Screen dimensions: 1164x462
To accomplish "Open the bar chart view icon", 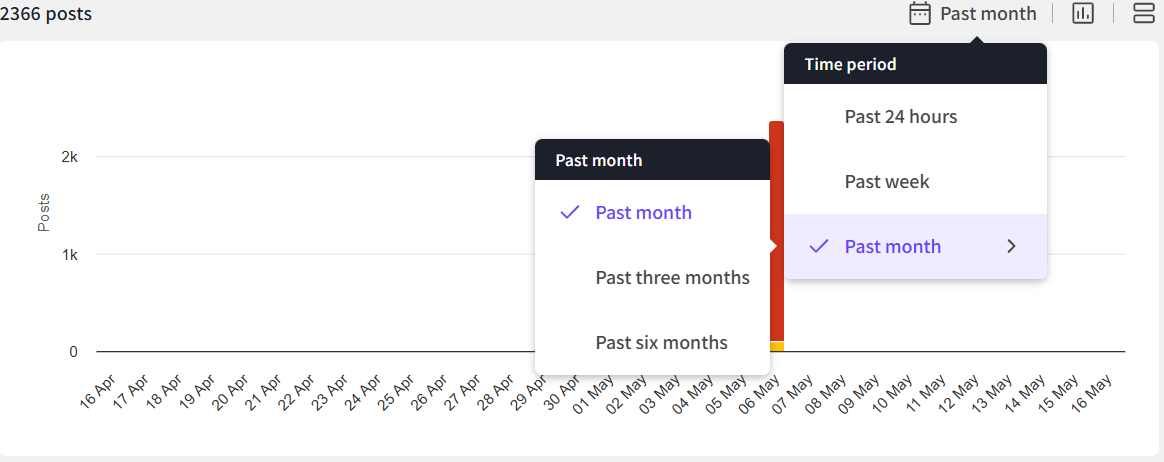I will pyautogui.click(x=1083, y=13).
